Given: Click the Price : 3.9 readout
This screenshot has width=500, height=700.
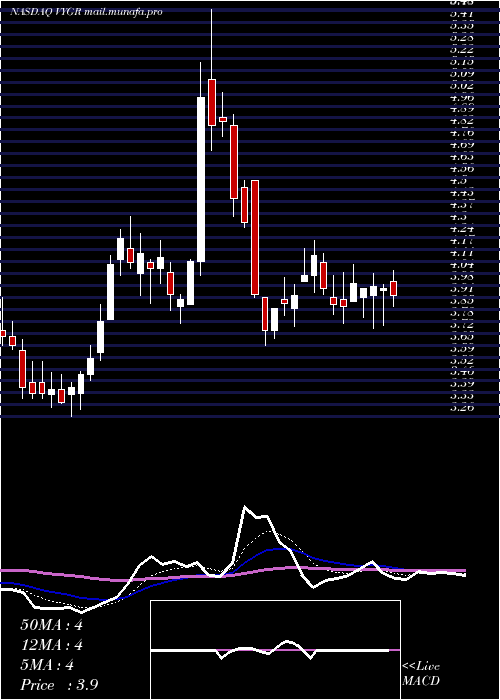Looking at the screenshot, I should 59,685.
